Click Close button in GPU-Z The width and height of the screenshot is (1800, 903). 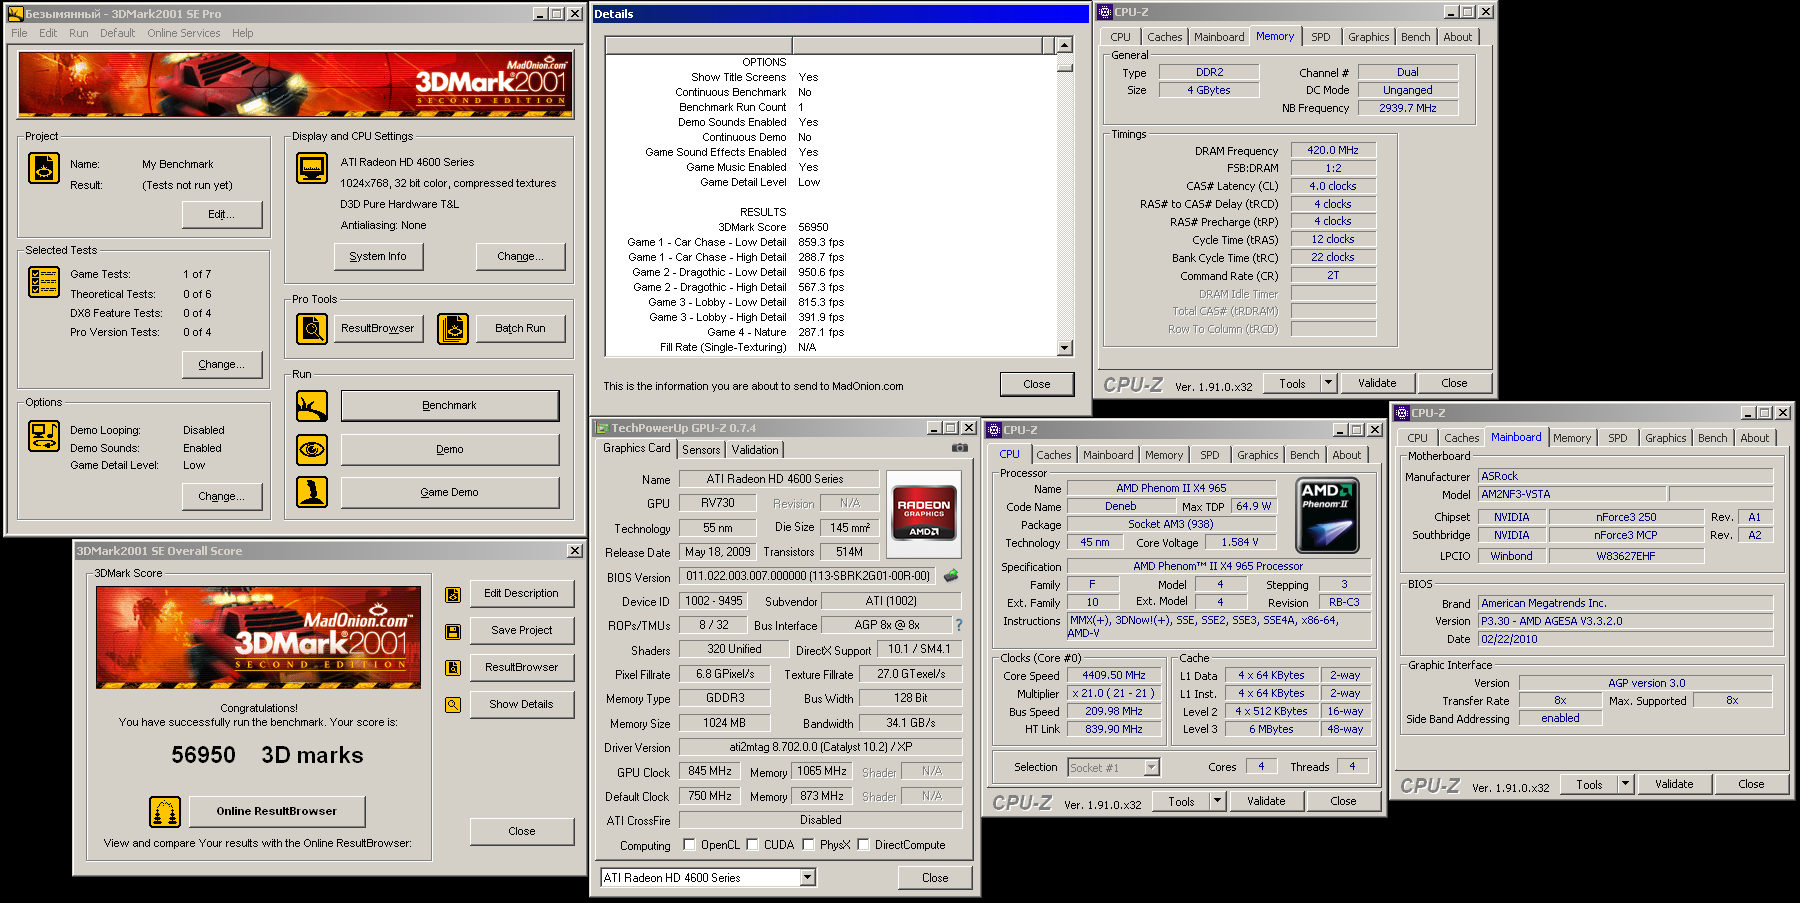(935, 878)
